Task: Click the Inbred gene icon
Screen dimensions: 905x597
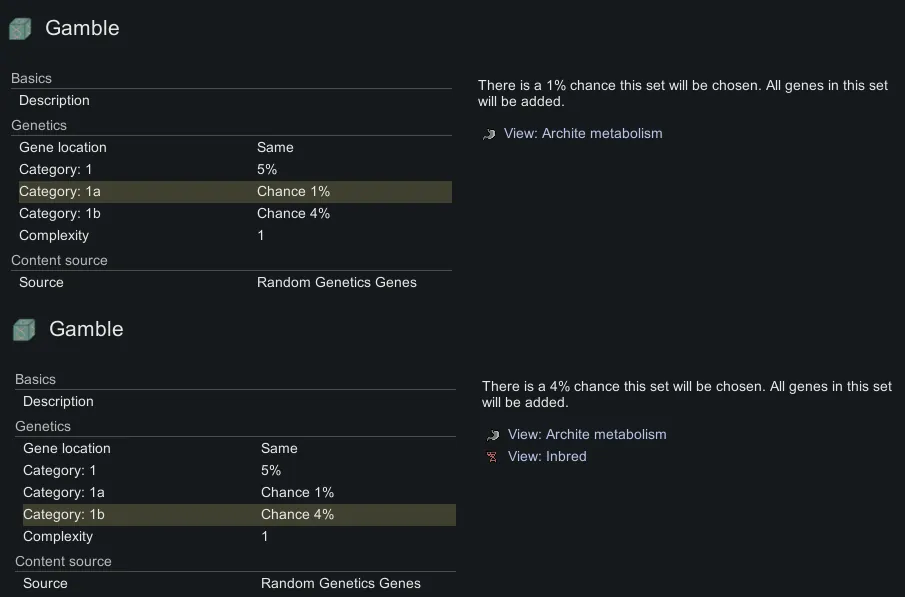Action: [492, 457]
